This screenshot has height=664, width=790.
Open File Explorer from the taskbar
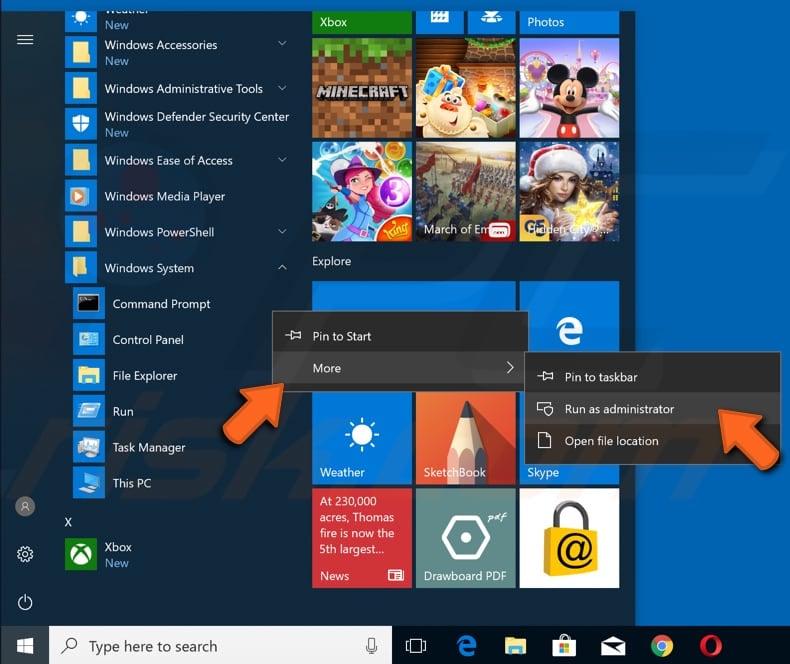[x=515, y=645]
